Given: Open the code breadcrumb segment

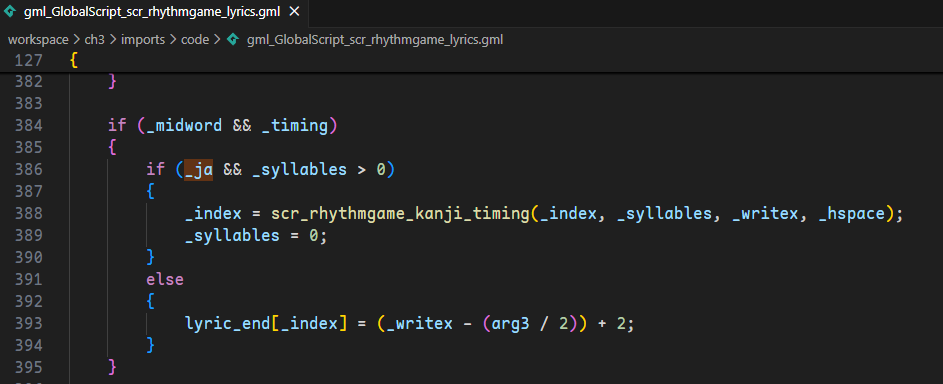Looking at the screenshot, I should [195, 40].
